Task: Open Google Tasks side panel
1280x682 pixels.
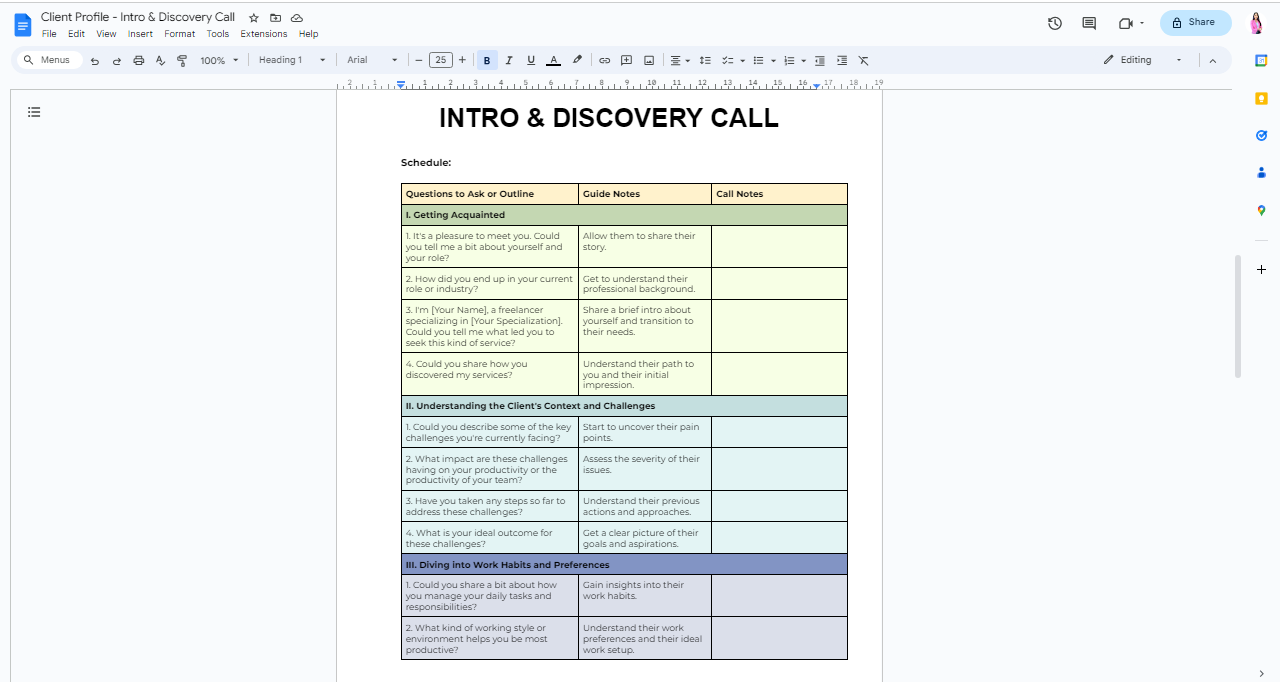Action: click(1261, 135)
